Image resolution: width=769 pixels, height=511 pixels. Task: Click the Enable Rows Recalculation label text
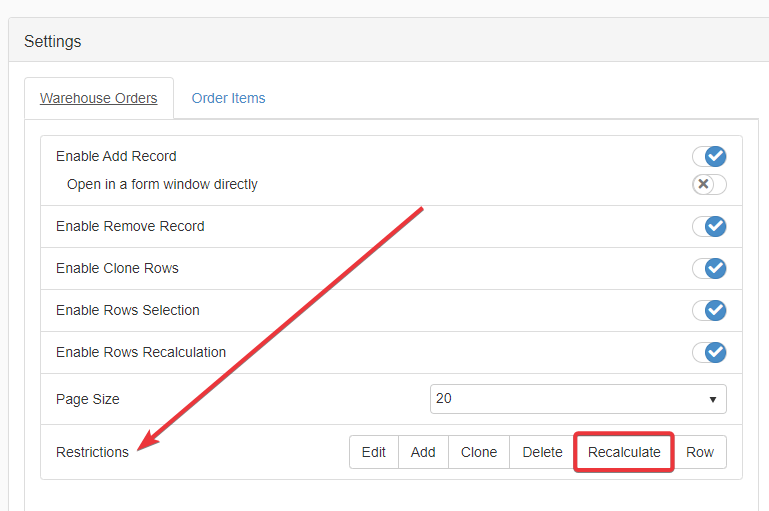[x=141, y=352]
